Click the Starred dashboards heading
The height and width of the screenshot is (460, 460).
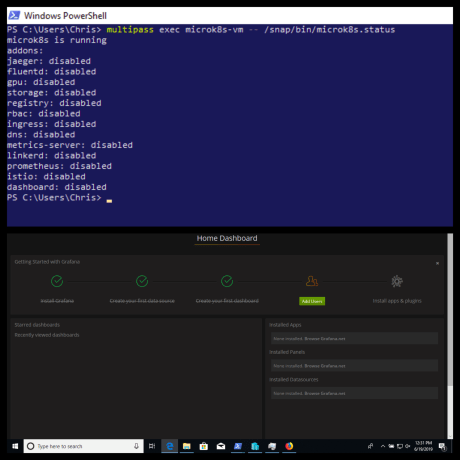click(37, 325)
